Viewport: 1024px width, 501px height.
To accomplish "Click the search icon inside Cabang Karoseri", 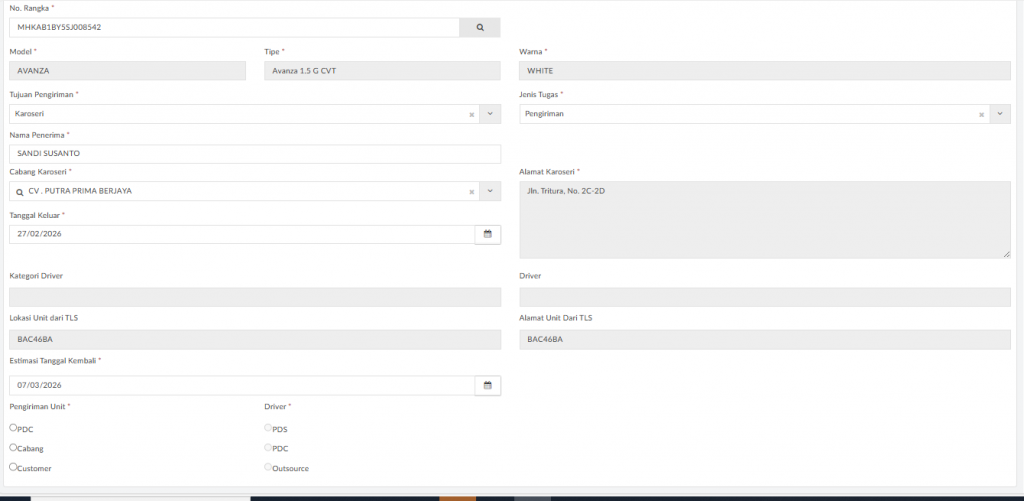I will click(x=19, y=191).
